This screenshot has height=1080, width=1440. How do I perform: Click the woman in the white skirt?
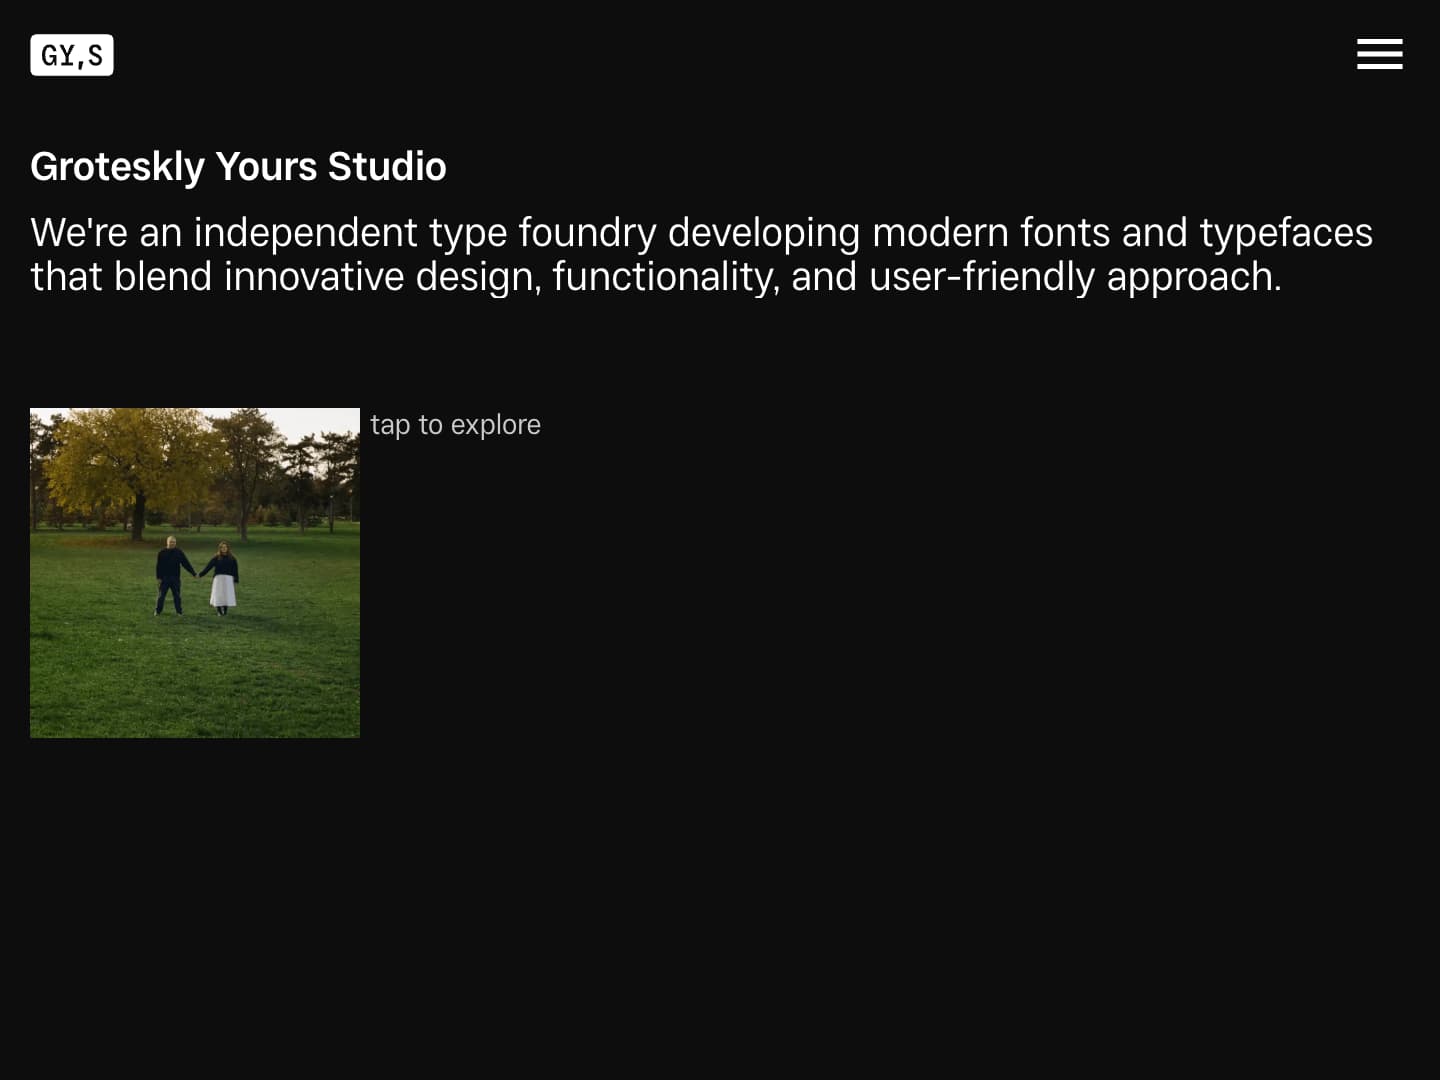[223, 579]
